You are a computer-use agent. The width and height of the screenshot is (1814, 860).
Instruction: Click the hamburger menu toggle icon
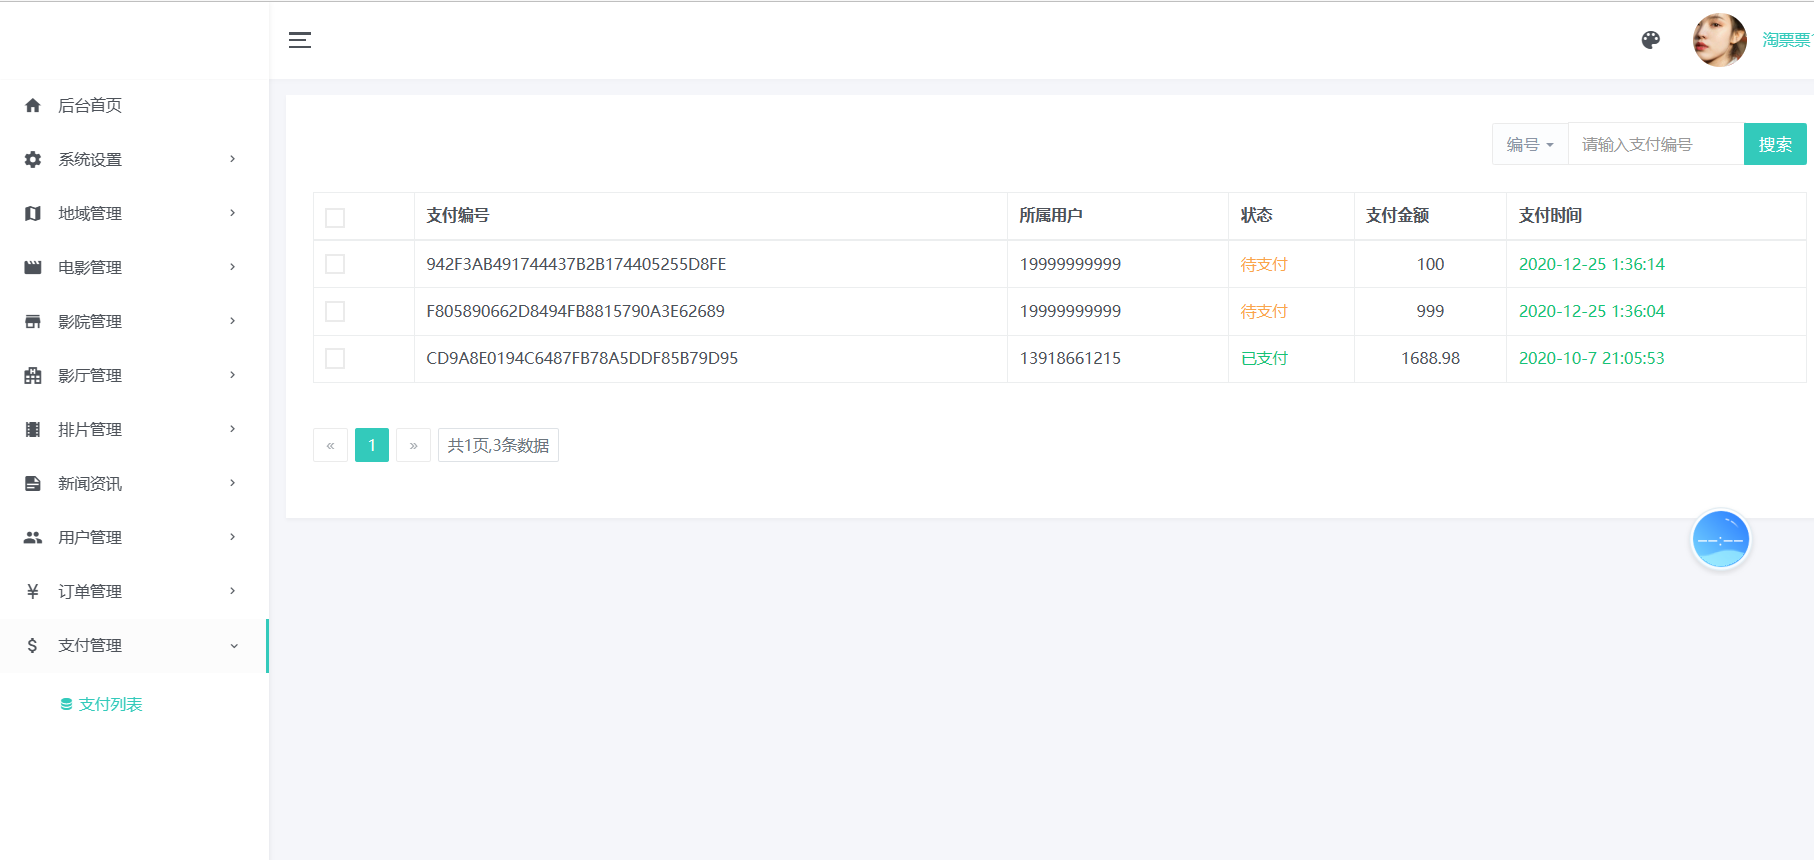click(300, 40)
